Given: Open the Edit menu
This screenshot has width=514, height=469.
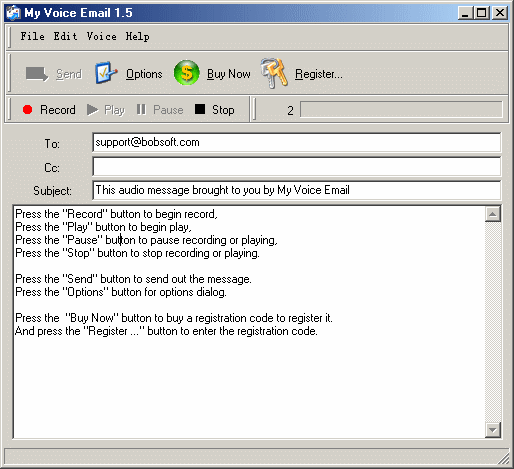Looking at the screenshot, I should click(x=65, y=36).
